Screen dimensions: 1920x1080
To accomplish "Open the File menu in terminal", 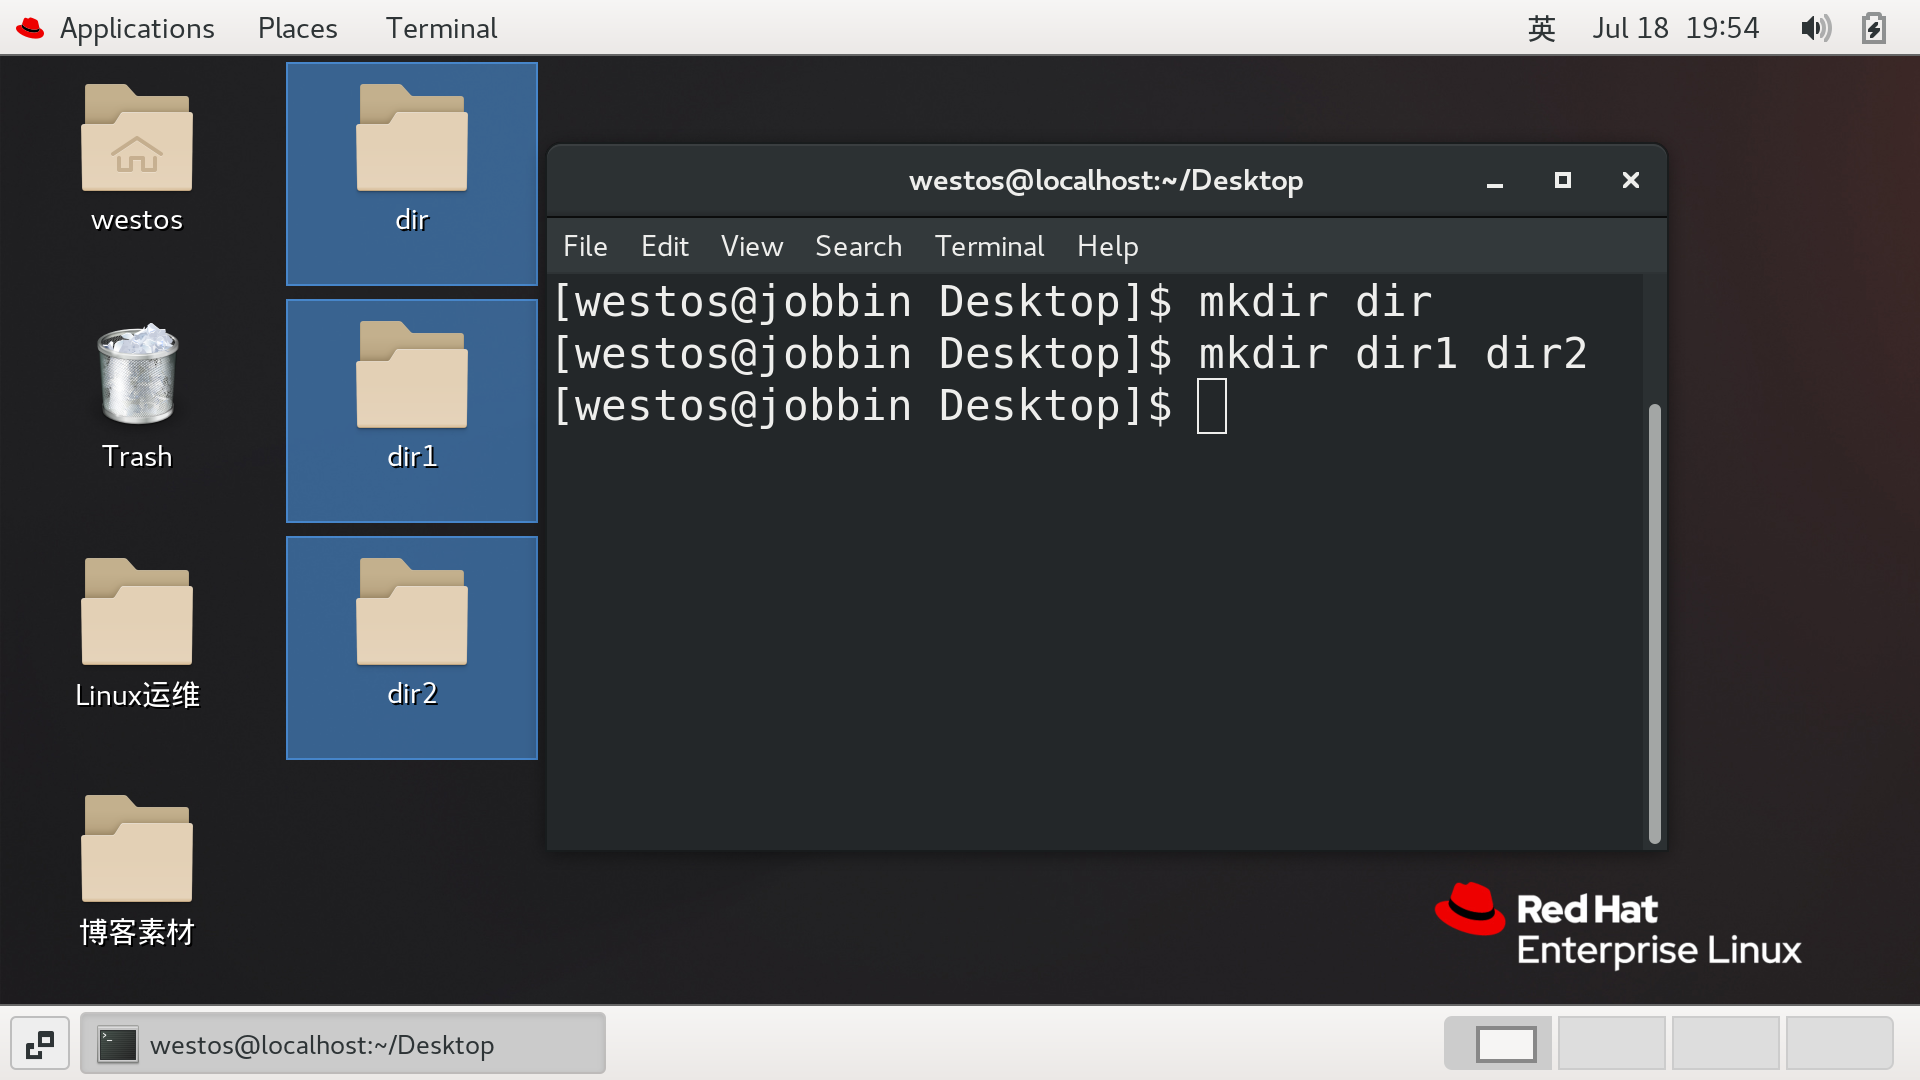I will tap(585, 246).
